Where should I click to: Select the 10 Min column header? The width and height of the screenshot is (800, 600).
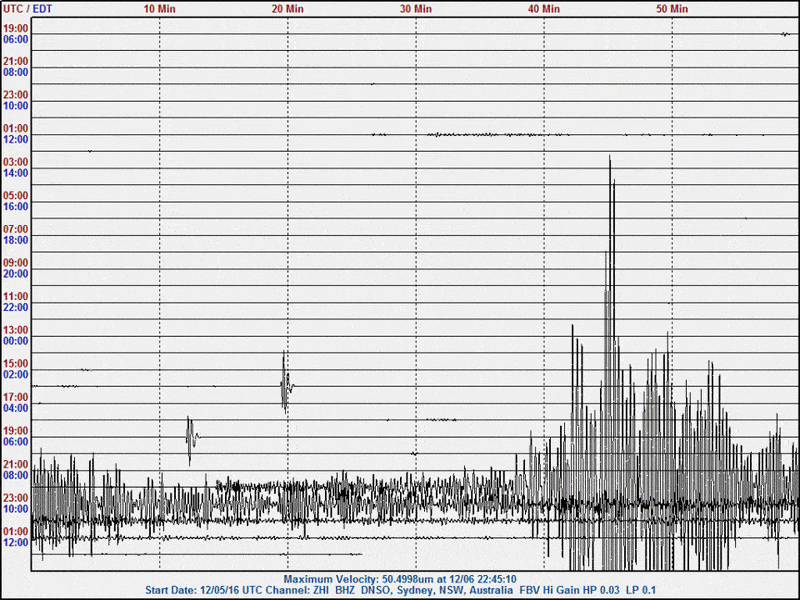pos(159,9)
